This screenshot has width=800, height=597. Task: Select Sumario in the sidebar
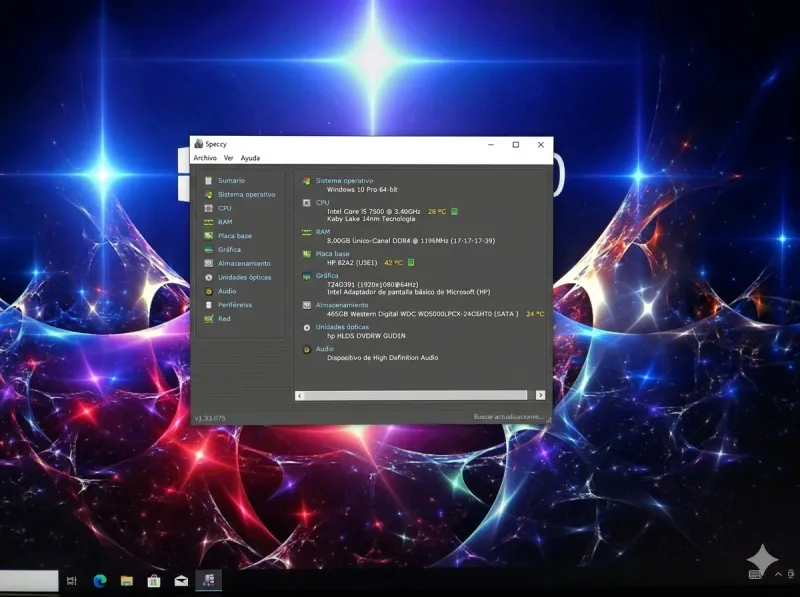231,181
